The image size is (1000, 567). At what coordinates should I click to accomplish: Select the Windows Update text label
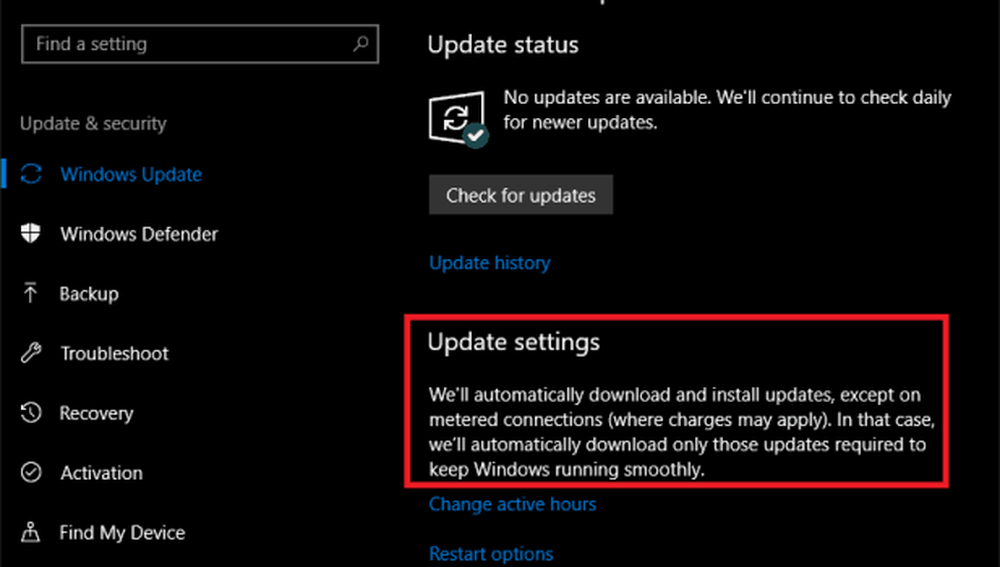[x=131, y=175]
